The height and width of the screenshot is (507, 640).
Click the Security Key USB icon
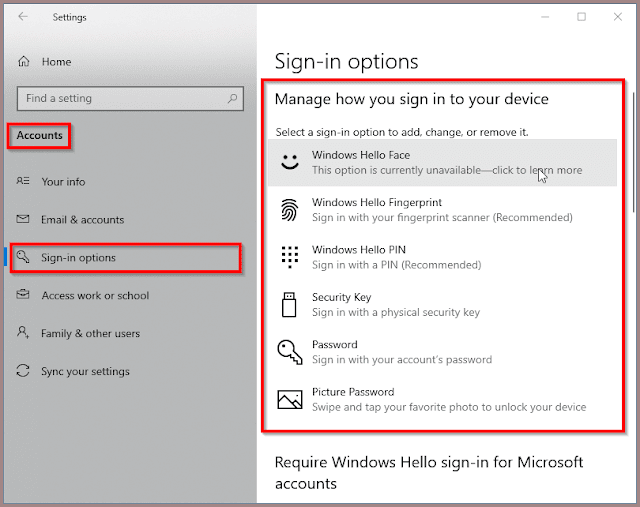coord(289,305)
